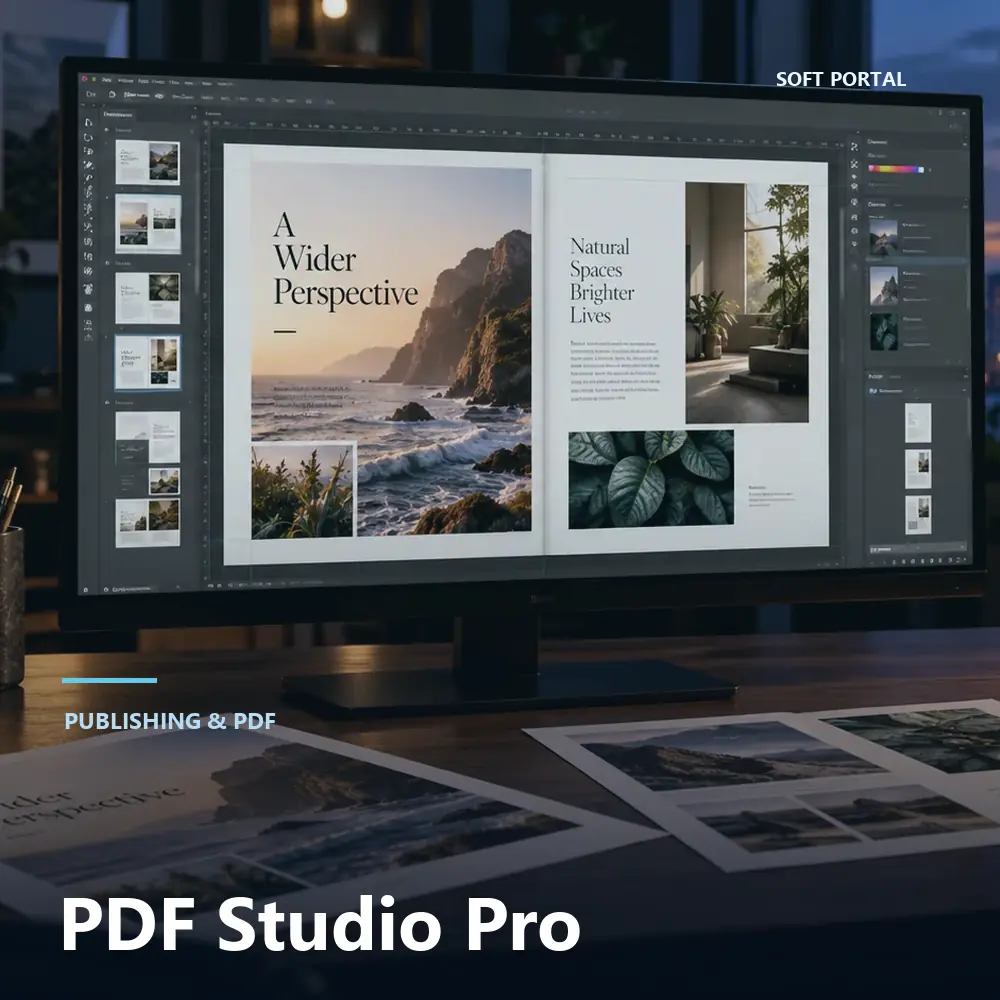Select the large coastal cliff photo on left page

391,349
